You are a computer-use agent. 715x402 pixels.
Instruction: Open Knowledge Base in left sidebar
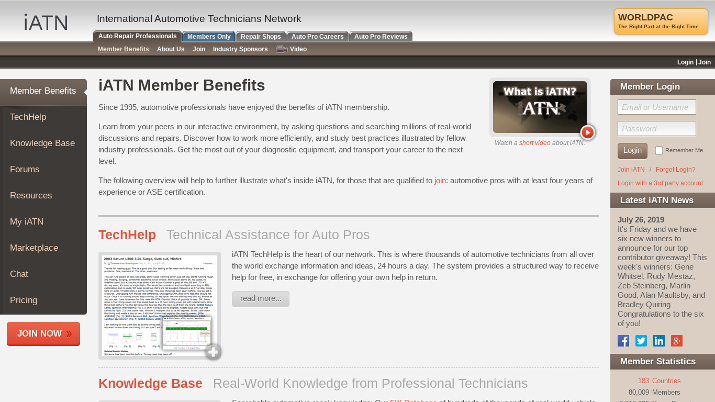(43, 143)
